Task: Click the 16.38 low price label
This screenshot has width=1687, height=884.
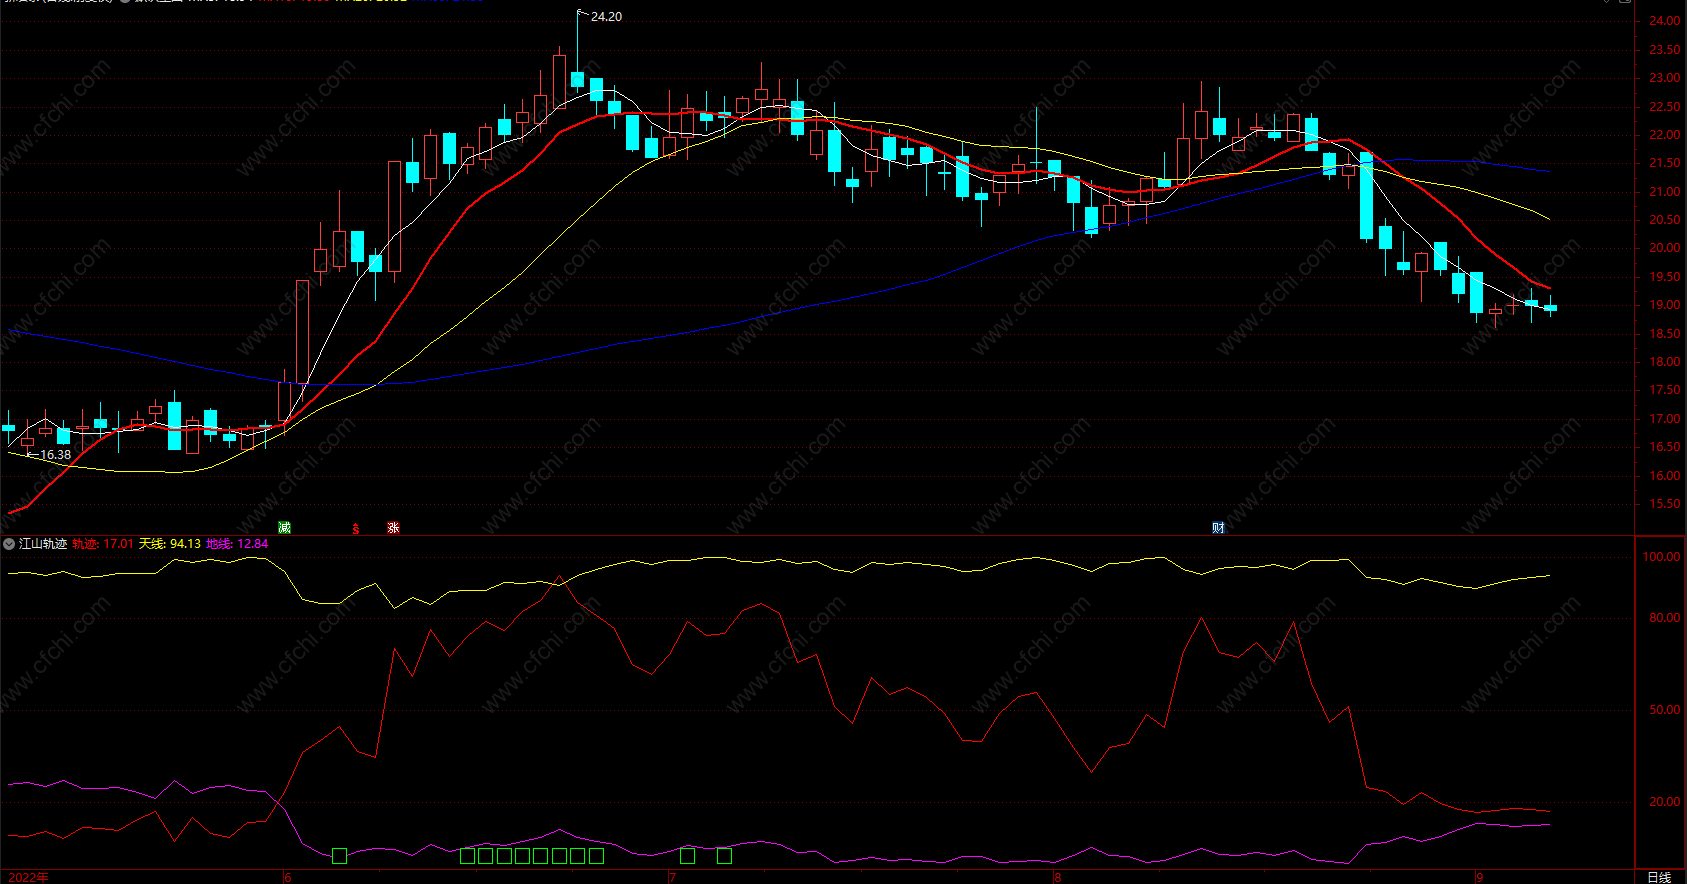Action: [x=56, y=455]
